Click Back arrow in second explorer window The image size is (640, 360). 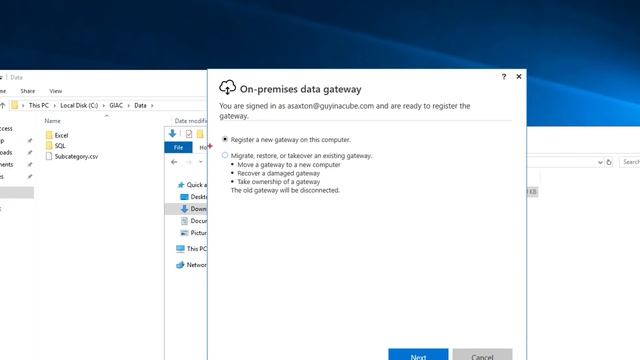pos(174,162)
